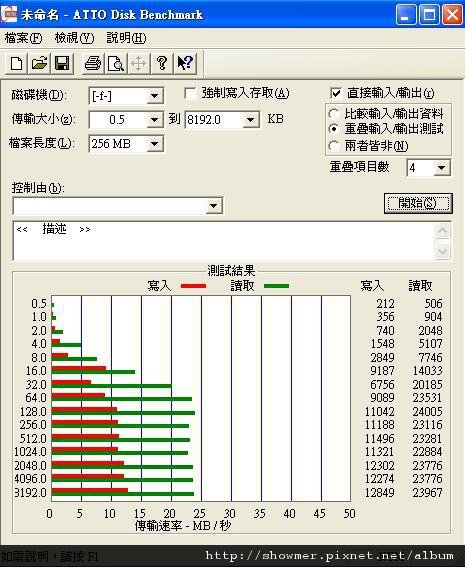The image size is (465, 567).
Task: Click inside the 描述 description text area
Action: 224,241
